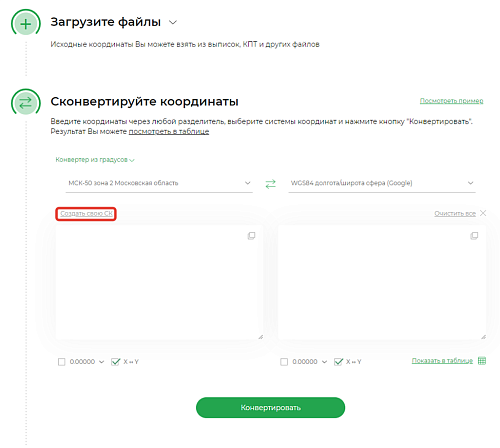This screenshot has height=448, width=500.
Task: Clear all with the X icon
Action: (x=483, y=213)
